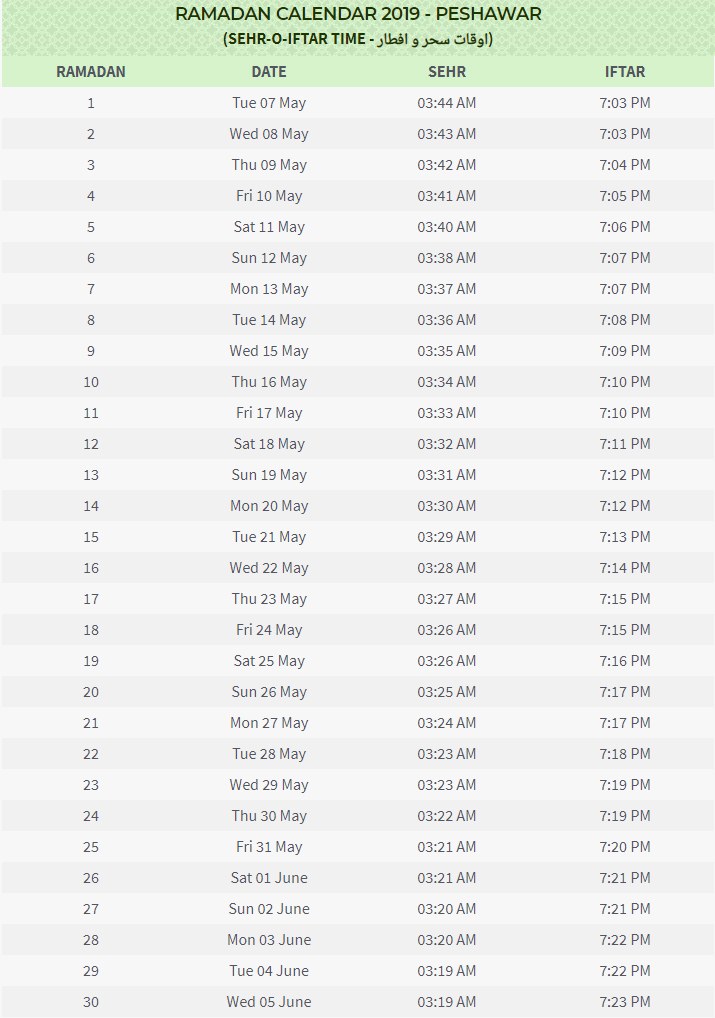715x1018 pixels.
Task: Click Sehr time 03:44 AM
Action: (x=447, y=103)
